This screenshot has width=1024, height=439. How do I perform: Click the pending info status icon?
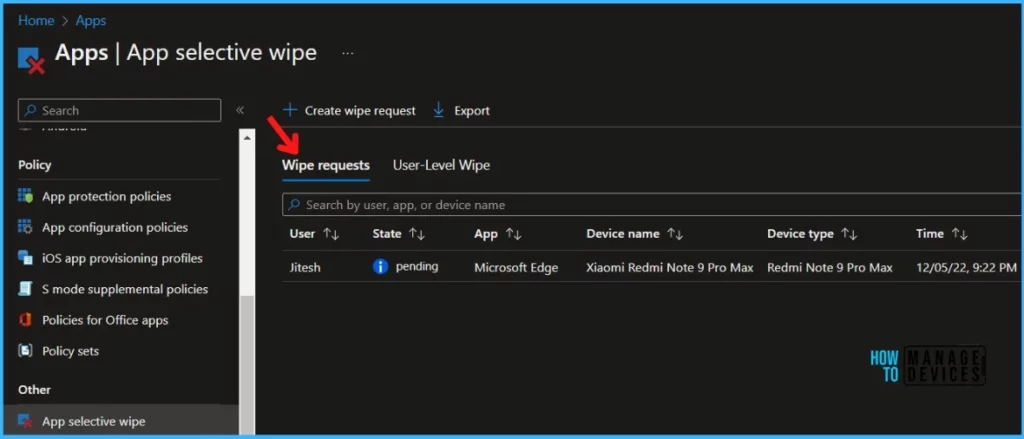tap(380, 267)
